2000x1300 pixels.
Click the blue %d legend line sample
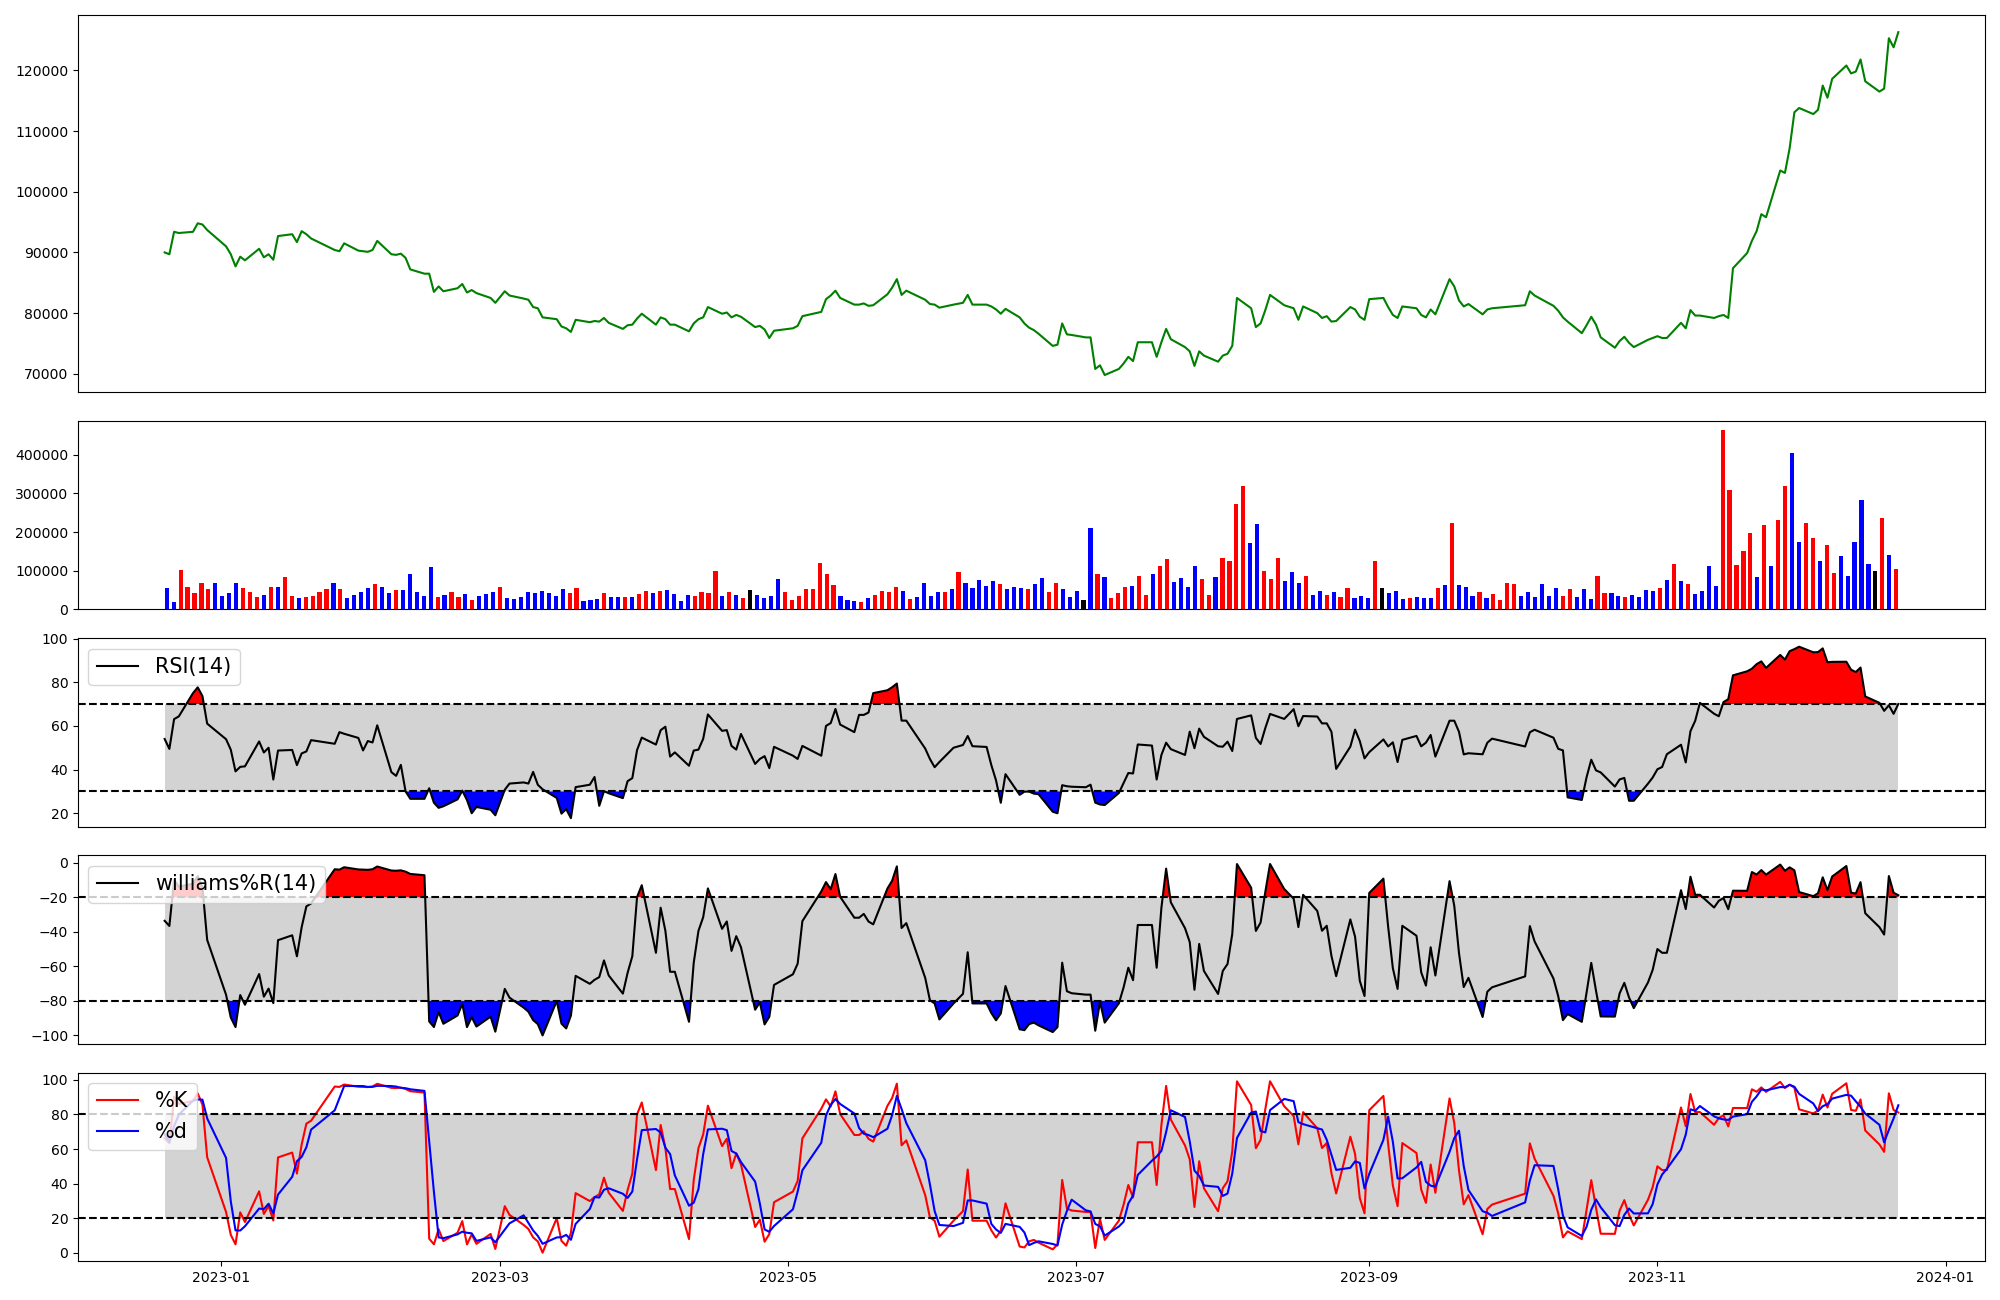point(116,1131)
